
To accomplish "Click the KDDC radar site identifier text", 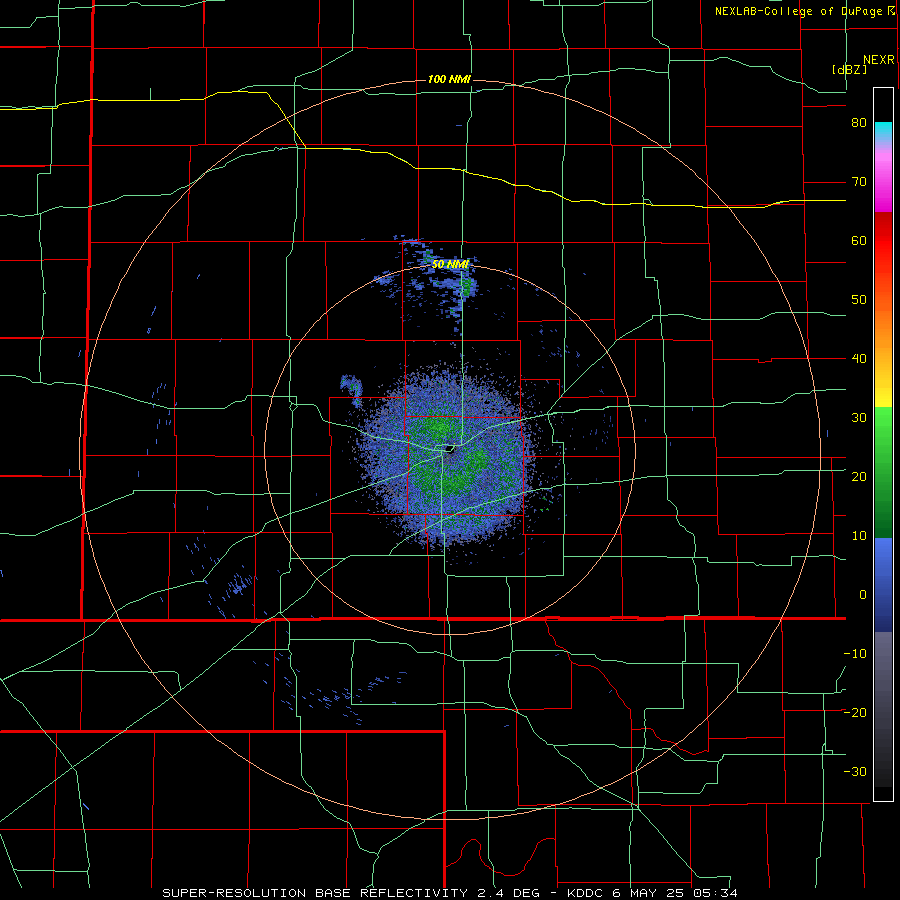I will pyautogui.click(x=585, y=893).
